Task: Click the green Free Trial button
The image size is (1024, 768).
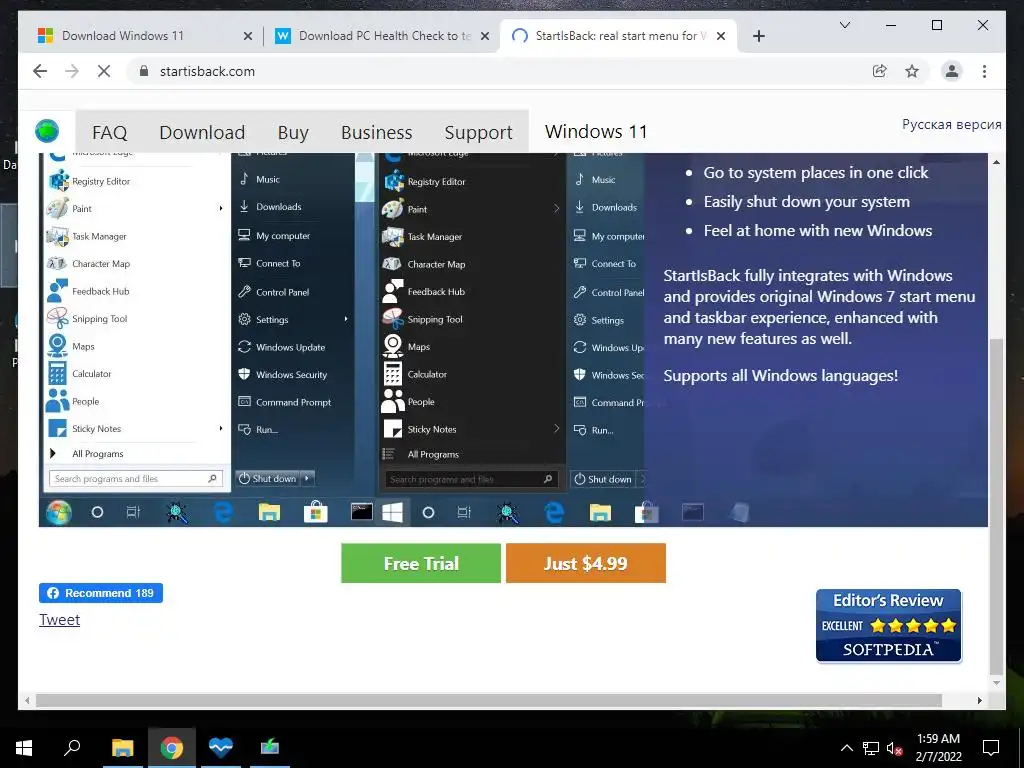Action: (421, 563)
